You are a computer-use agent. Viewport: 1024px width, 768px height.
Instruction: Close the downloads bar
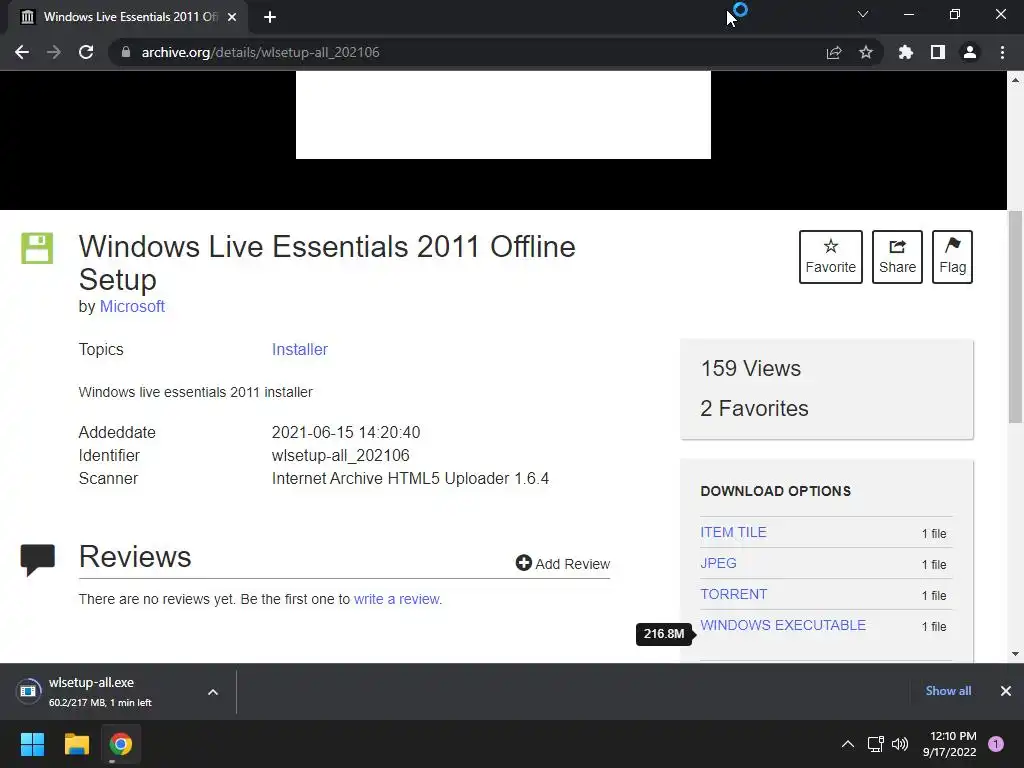[x=1006, y=691]
